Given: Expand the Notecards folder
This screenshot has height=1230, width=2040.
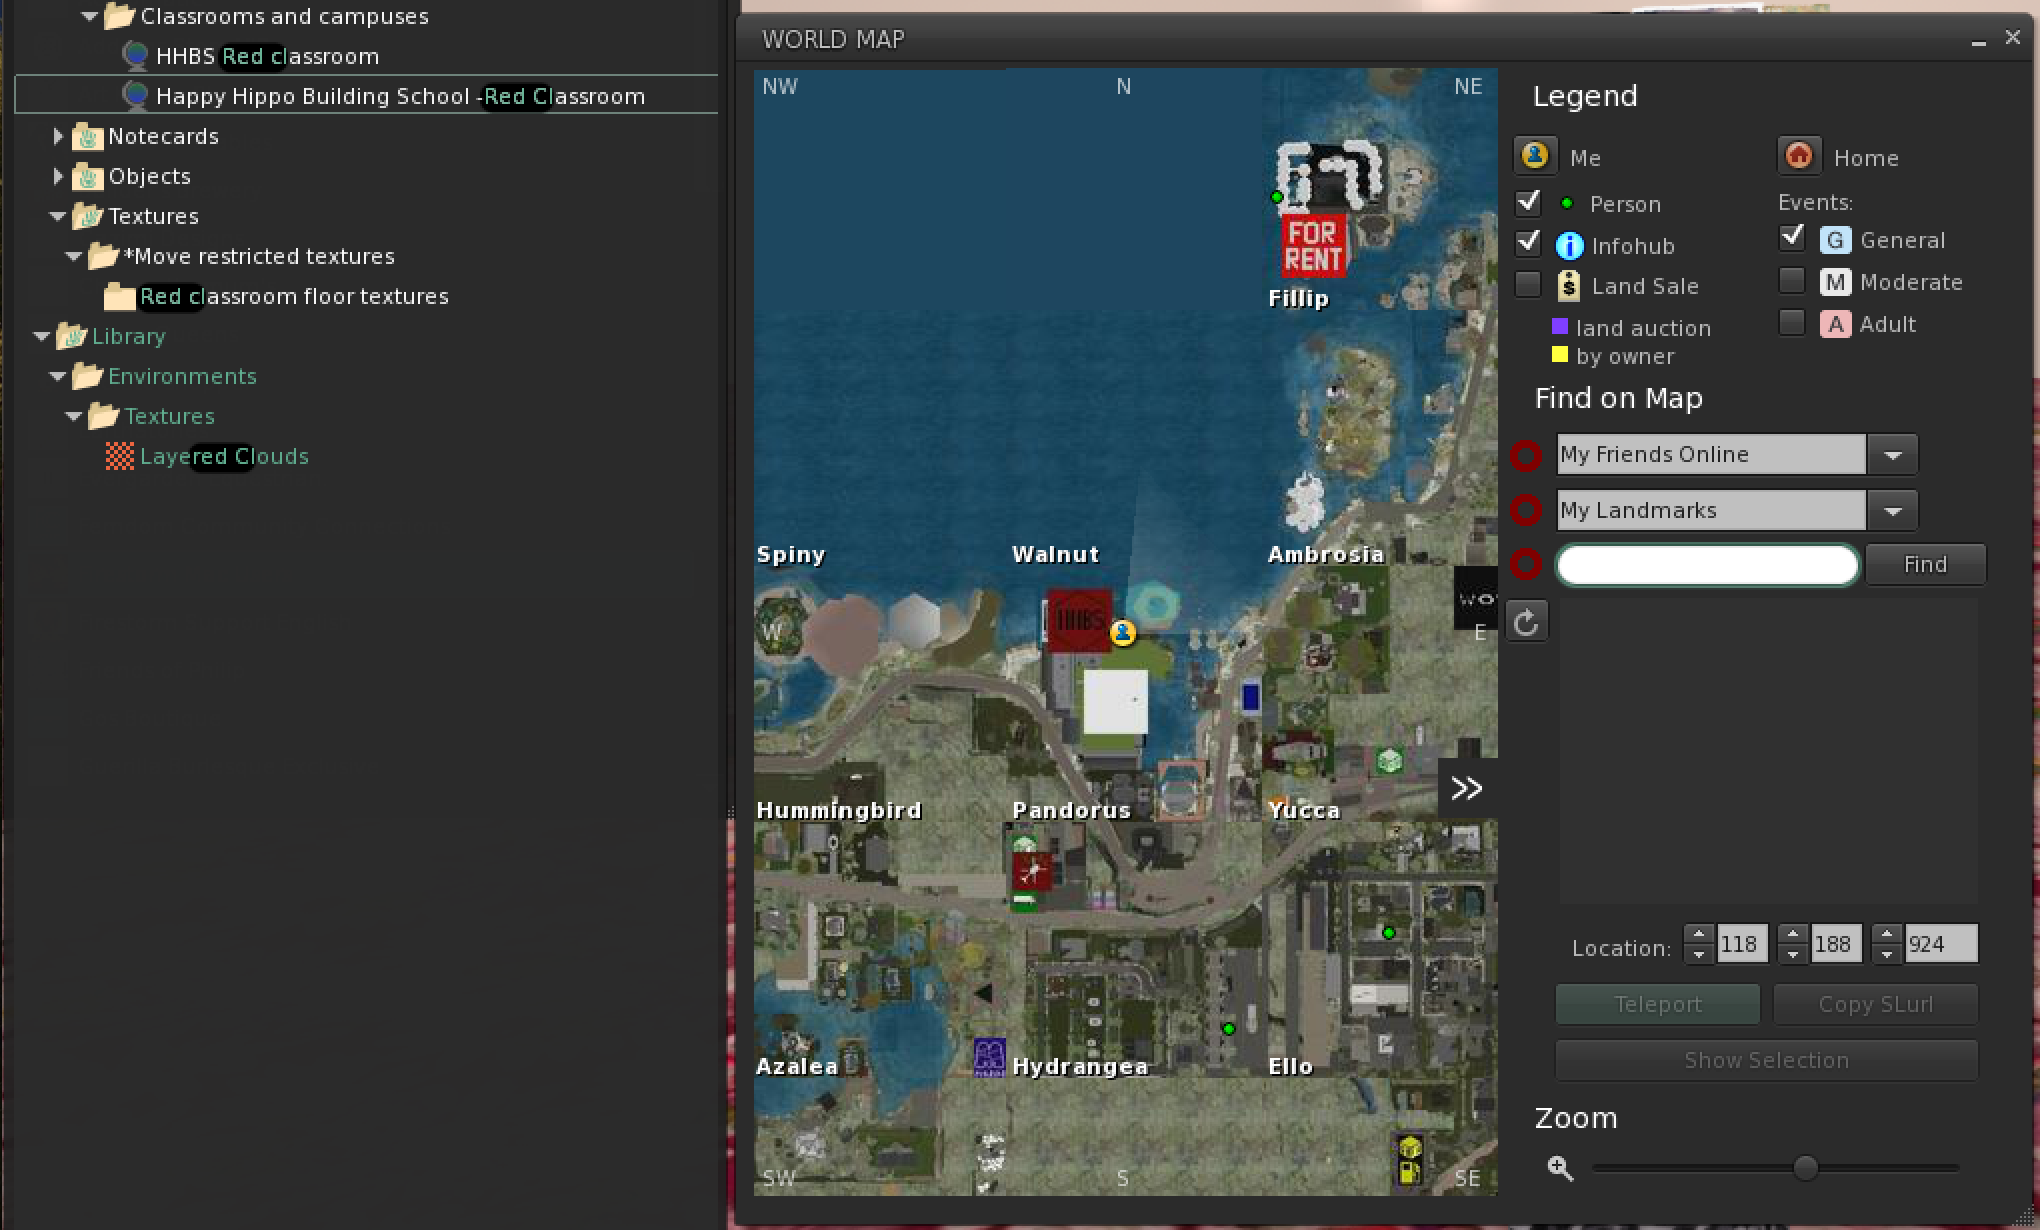Looking at the screenshot, I should coord(58,136).
